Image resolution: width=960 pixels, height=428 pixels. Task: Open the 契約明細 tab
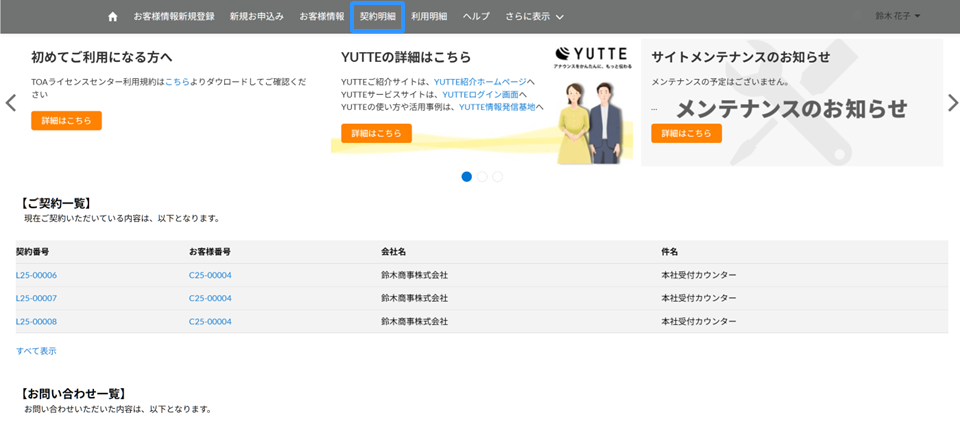[377, 17]
